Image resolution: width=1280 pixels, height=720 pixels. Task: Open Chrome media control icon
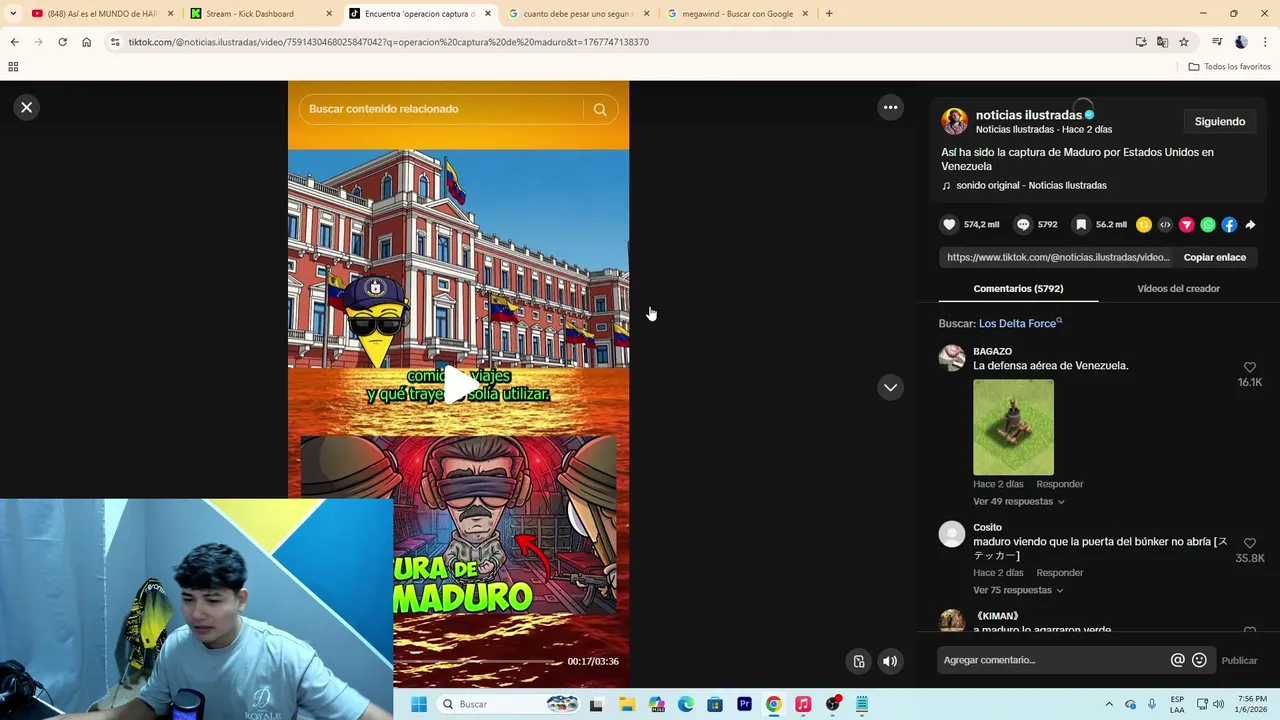(x=1217, y=42)
